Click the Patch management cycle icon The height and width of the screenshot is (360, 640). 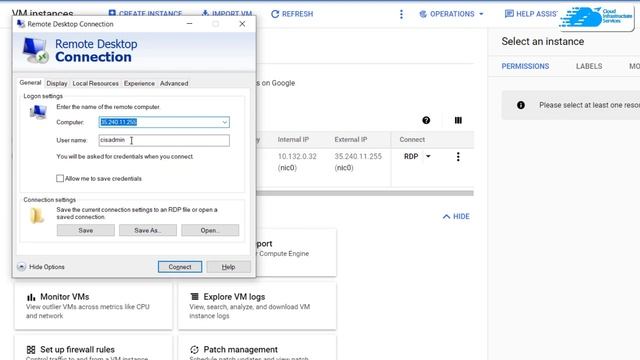pos(194,350)
